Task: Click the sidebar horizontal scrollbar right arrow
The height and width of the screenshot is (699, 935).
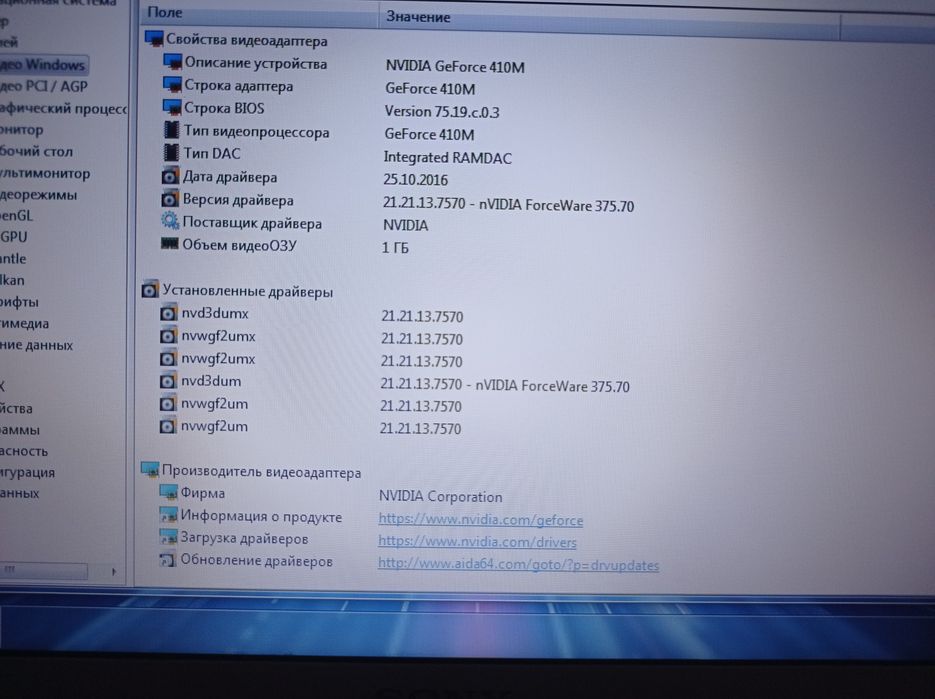Action: [113, 571]
